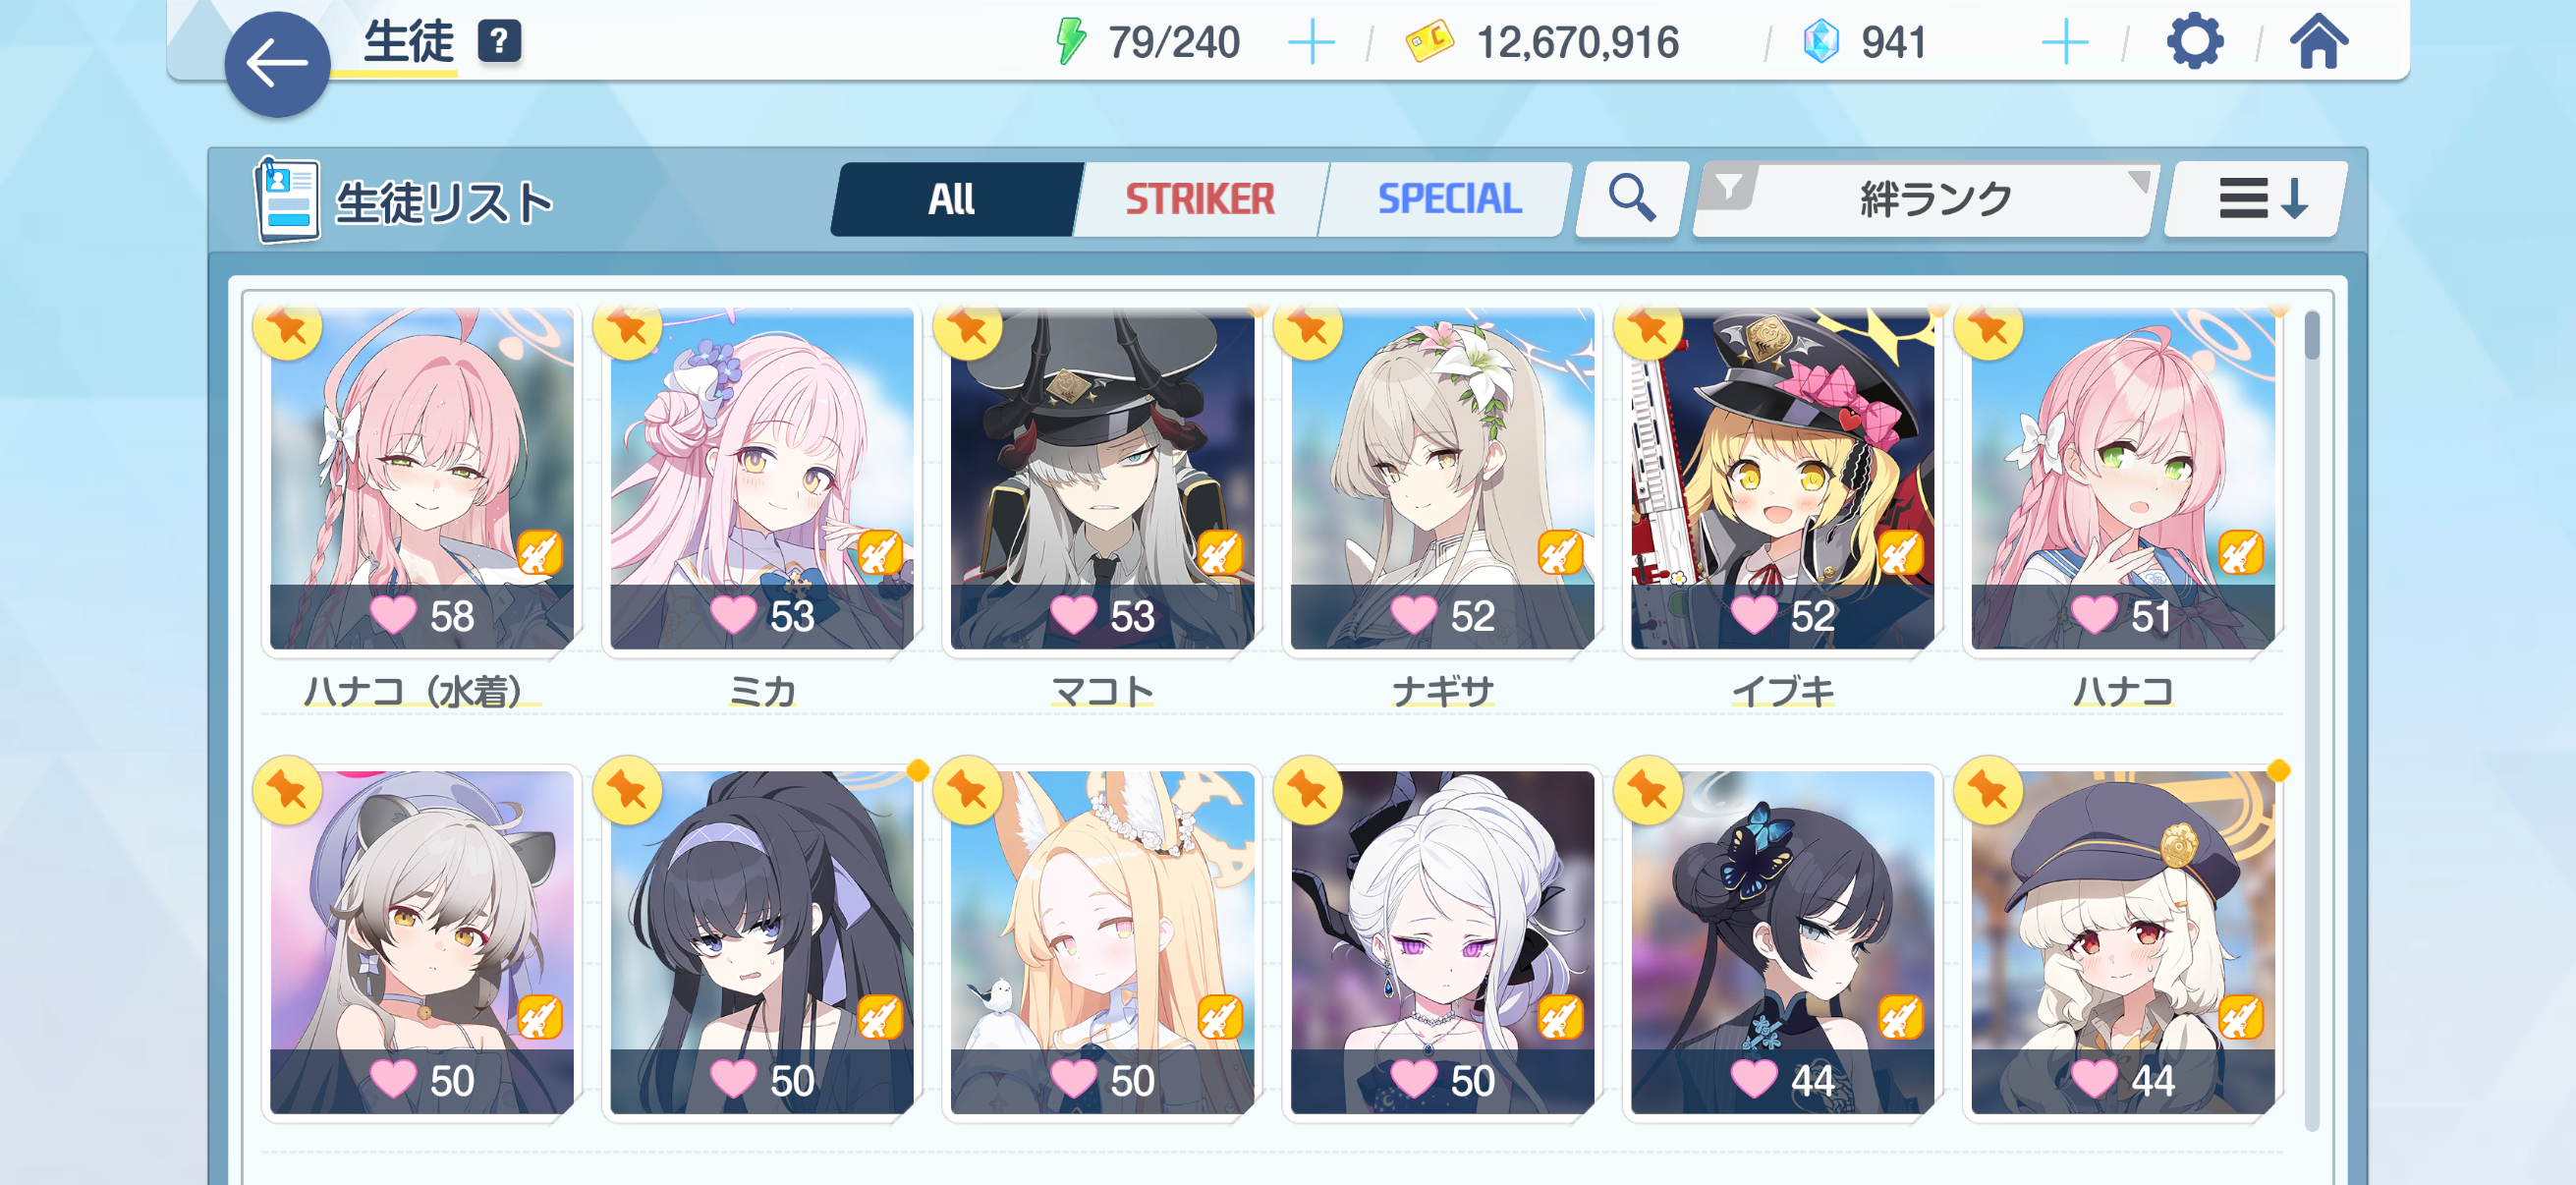Toggle the favorite pin on ハナコ (水着)
Viewport: 2576px width, 1185px height.
[287, 327]
